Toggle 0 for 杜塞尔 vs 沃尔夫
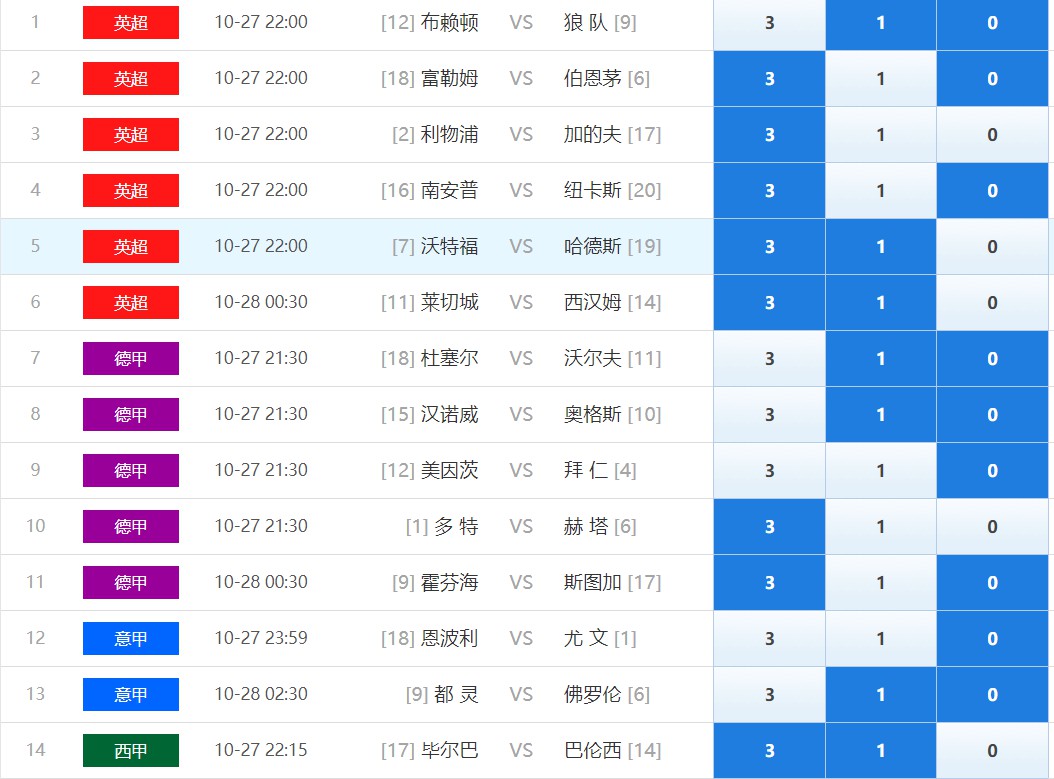The image size is (1054, 779). pos(992,359)
